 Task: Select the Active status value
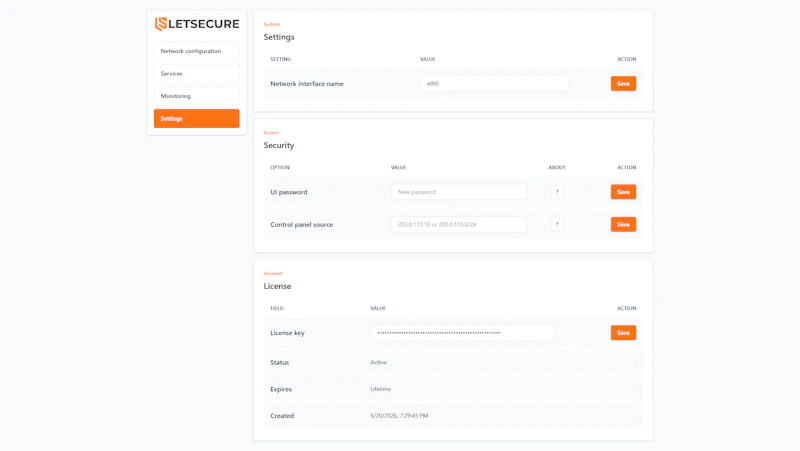point(379,362)
